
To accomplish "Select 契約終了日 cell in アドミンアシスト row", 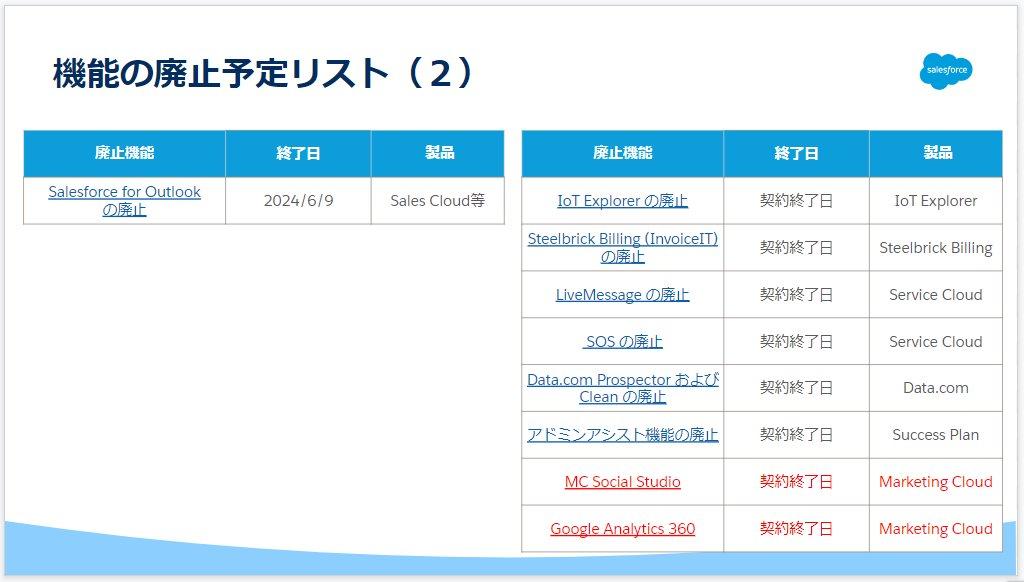I will point(796,435).
